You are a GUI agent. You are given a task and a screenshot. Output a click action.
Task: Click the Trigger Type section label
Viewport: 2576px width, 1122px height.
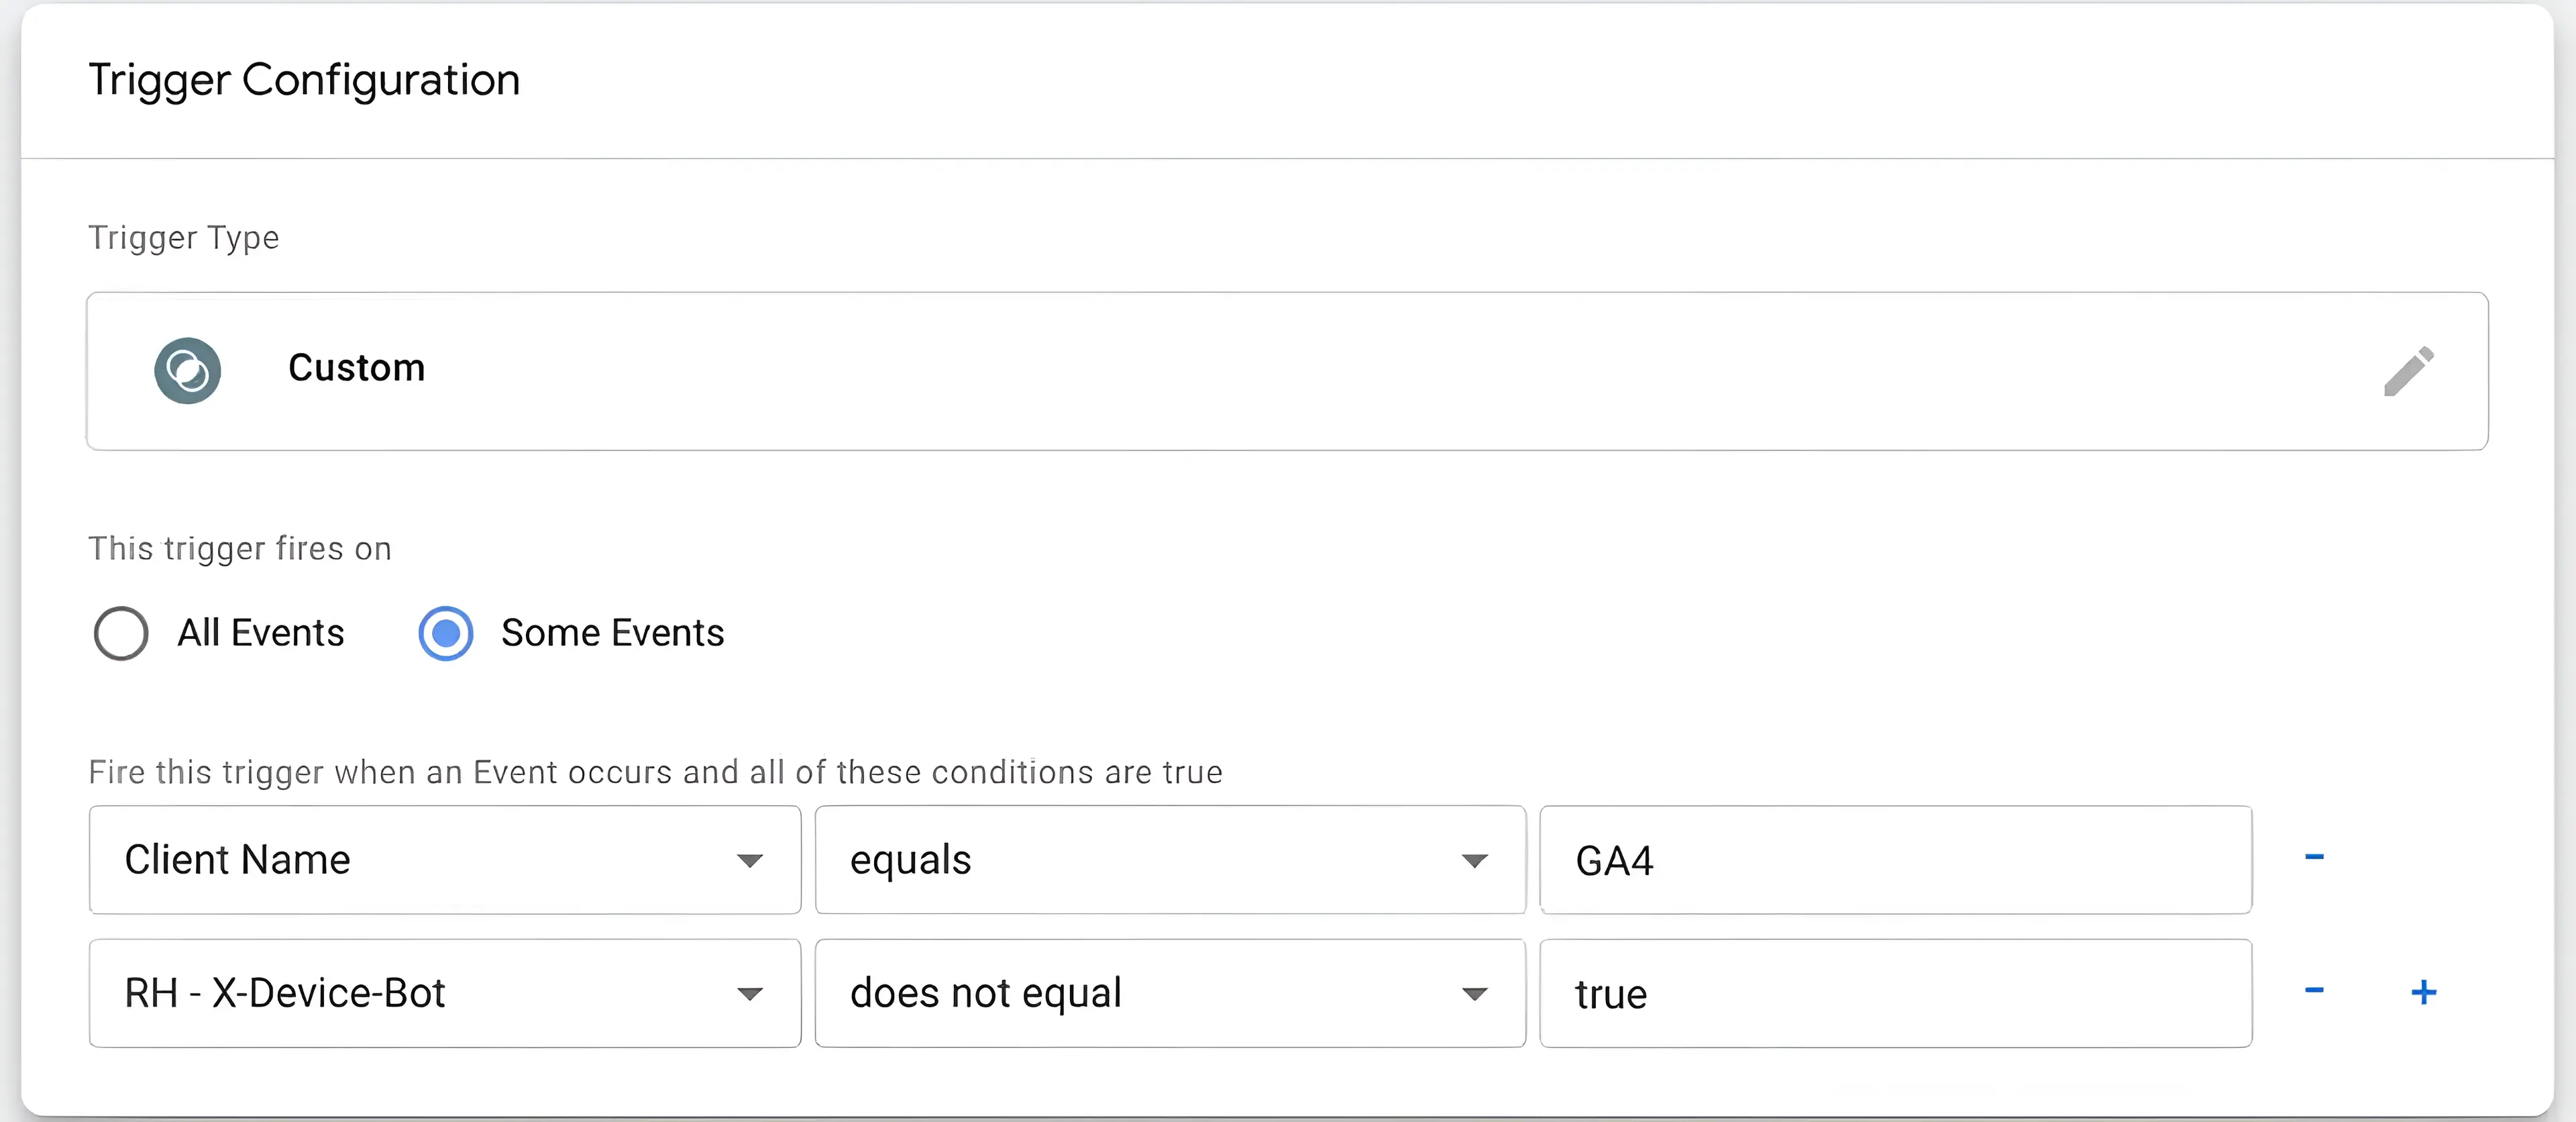point(184,238)
